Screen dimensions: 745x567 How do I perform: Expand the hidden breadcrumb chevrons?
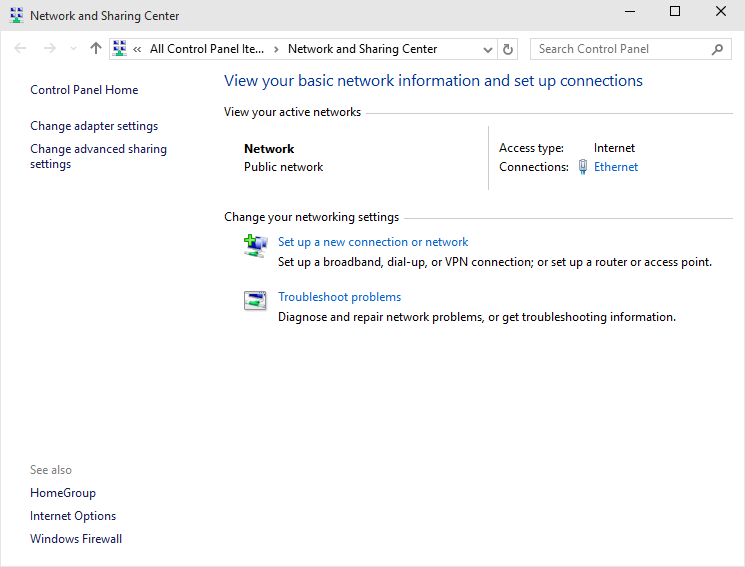137,49
